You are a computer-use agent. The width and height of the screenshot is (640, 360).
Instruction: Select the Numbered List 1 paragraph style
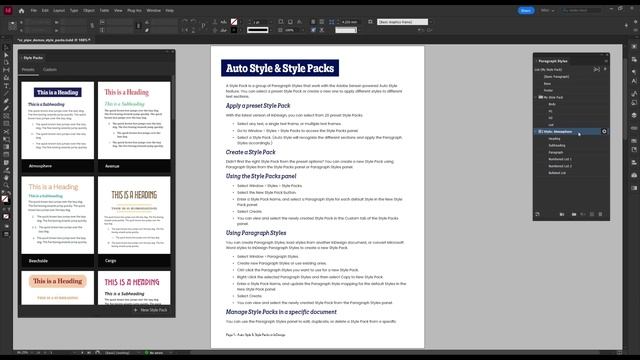coord(560,159)
